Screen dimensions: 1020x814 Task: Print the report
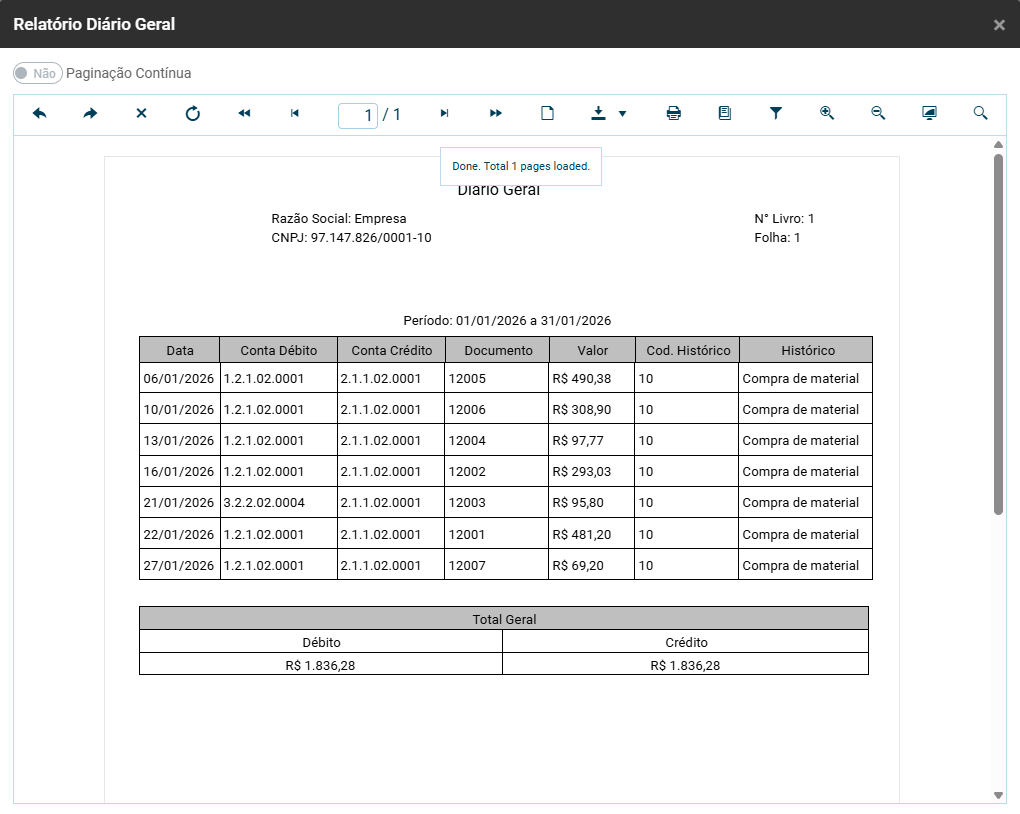click(674, 114)
